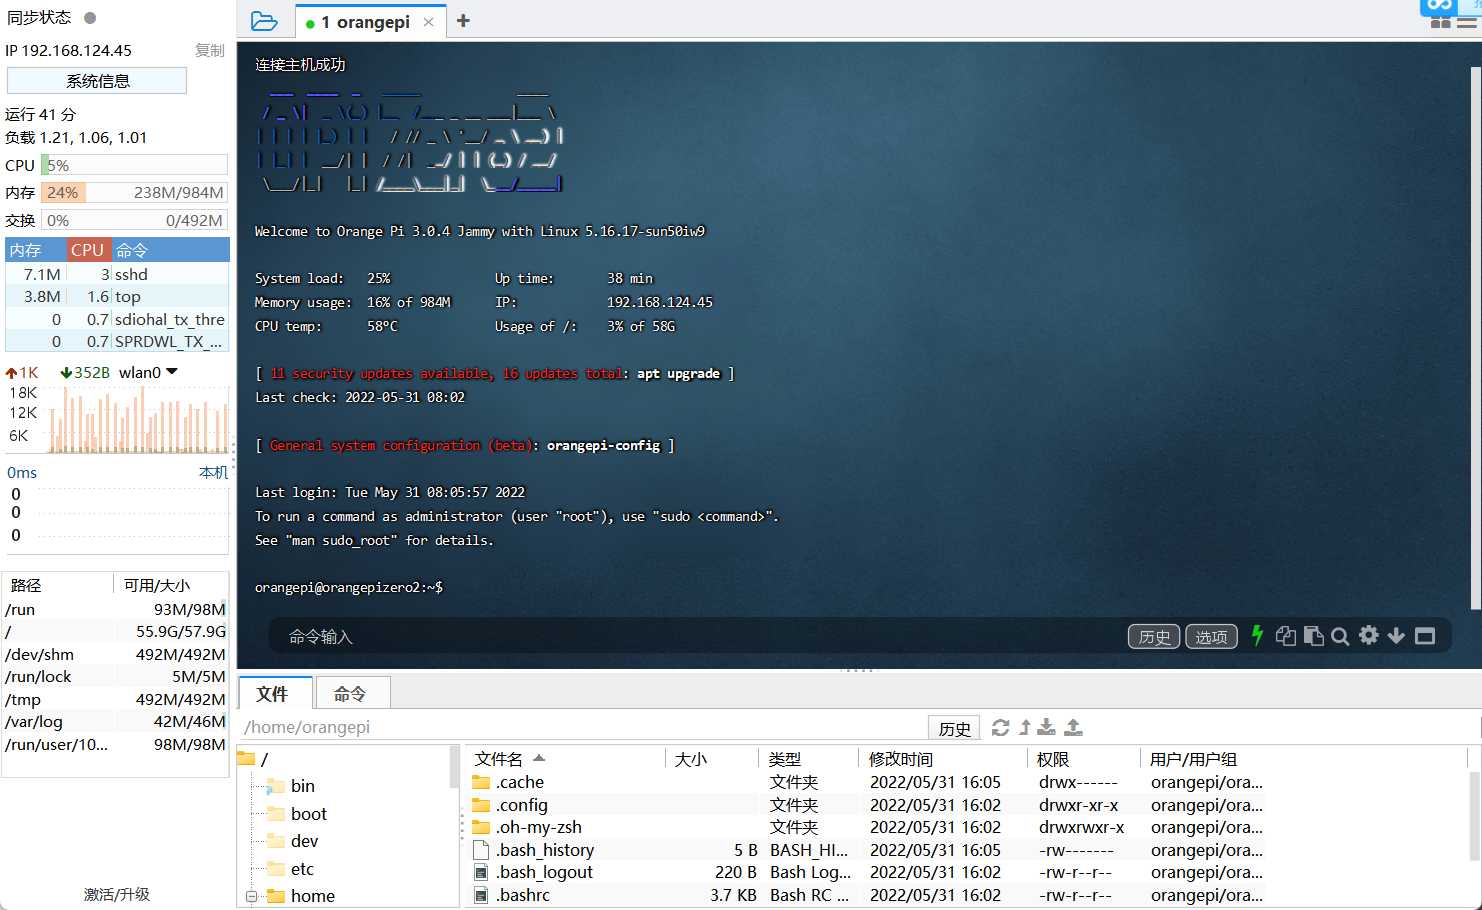Sort by 修改时间 column header
The height and width of the screenshot is (910, 1482).
[x=943, y=759]
